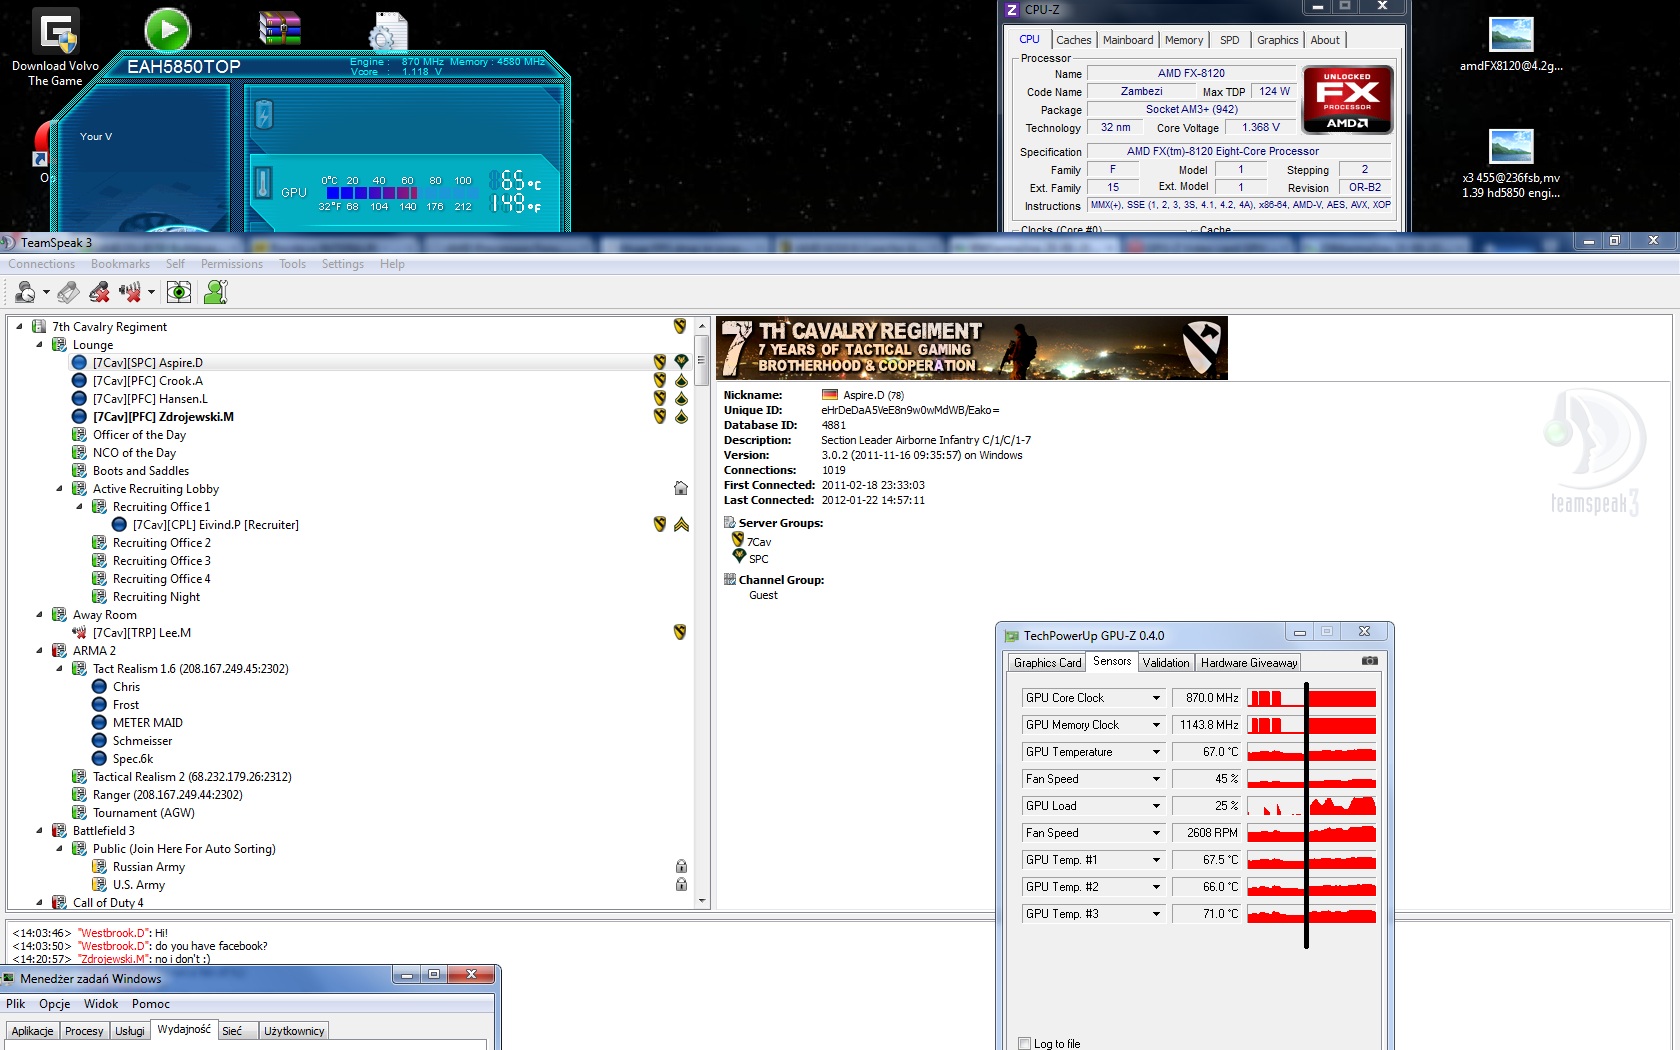Open the green play button desktop icon

pyautogui.click(x=167, y=30)
